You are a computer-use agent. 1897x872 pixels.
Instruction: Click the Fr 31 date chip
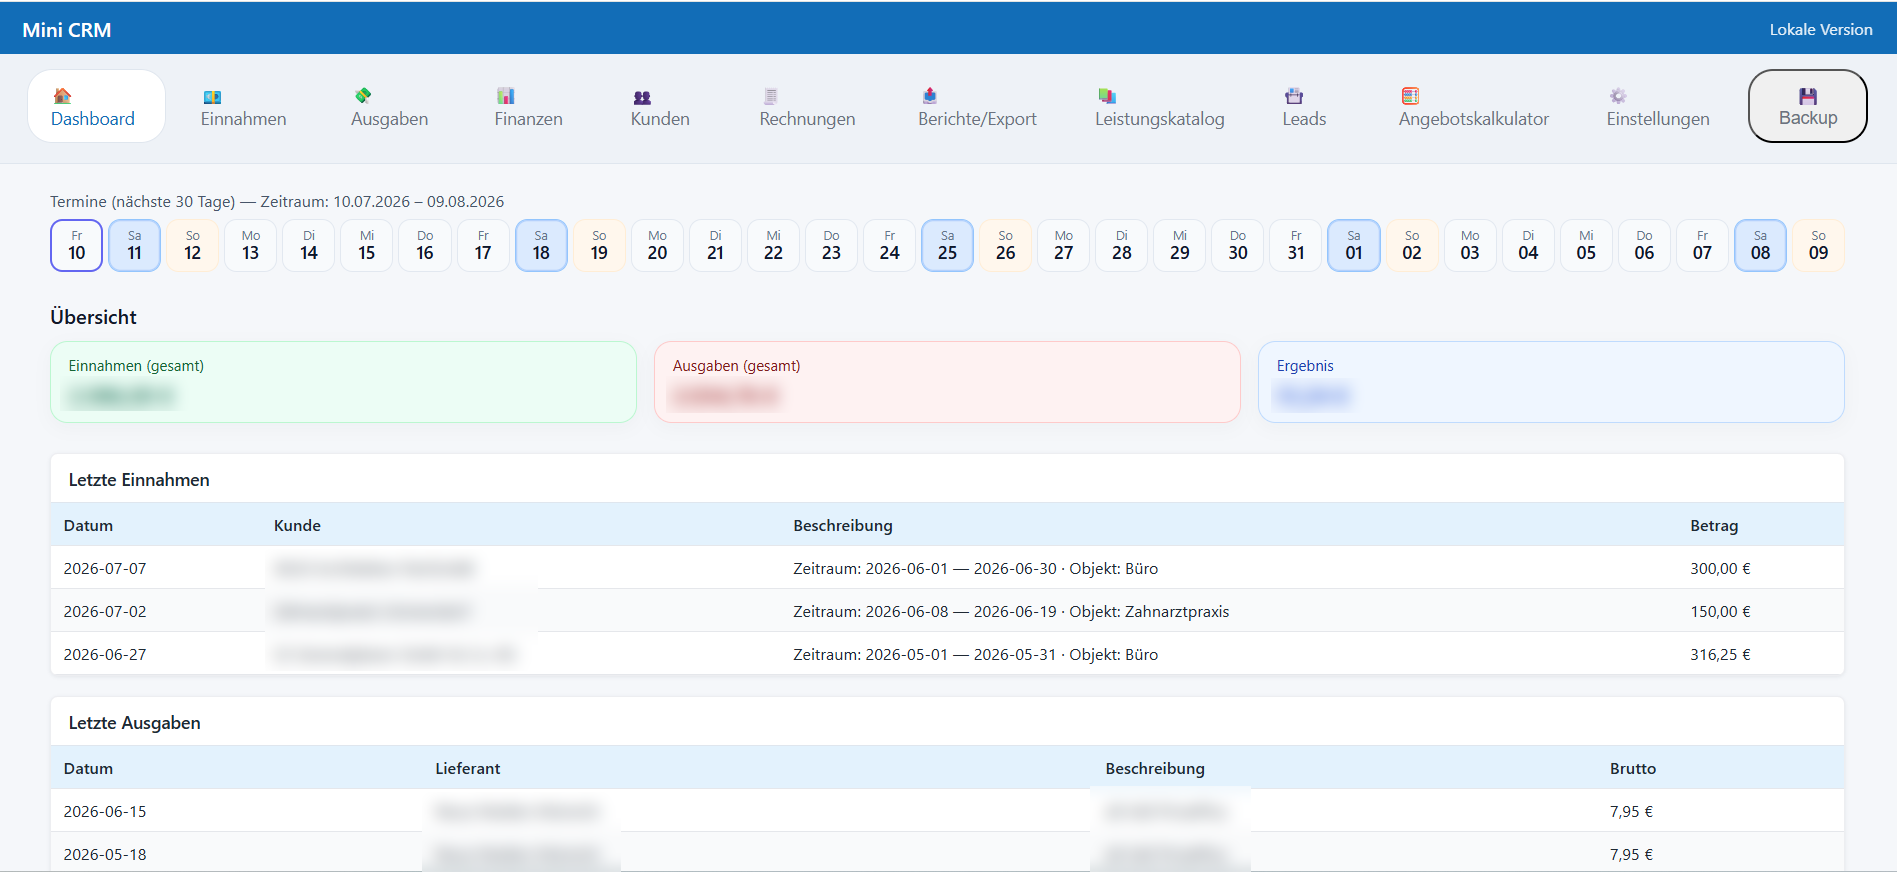(x=1296, y=245)
